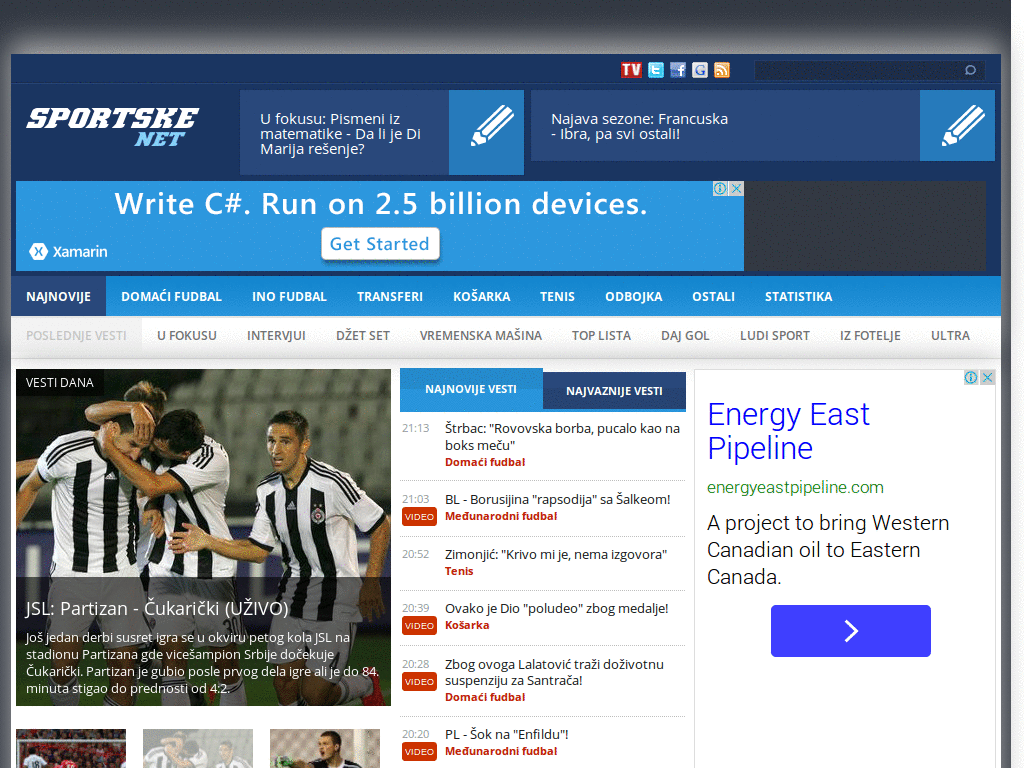
Task: Open the middle small thumbnail below featured story
Action: tap(198, 748)
